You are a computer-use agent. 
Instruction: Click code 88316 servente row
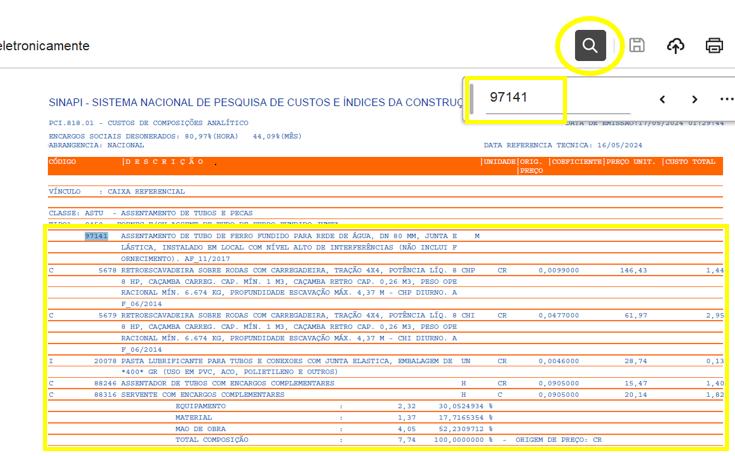pyautogui.click(x=104, y=395)
